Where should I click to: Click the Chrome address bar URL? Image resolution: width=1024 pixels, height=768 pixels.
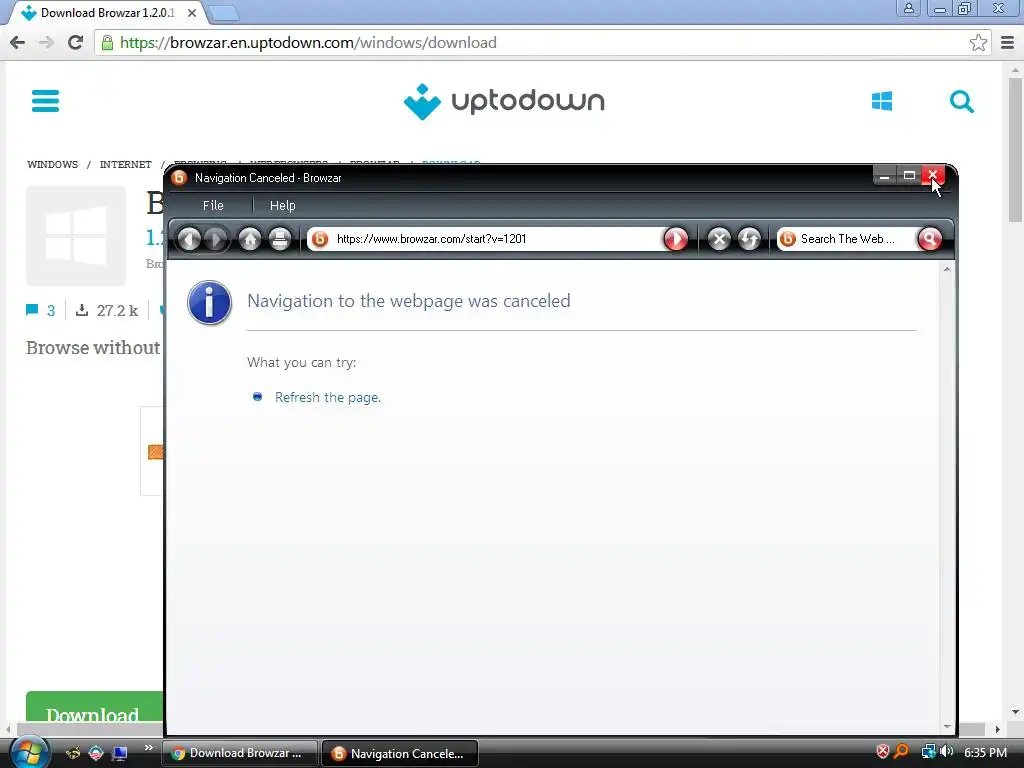click(x=308, y=42)
